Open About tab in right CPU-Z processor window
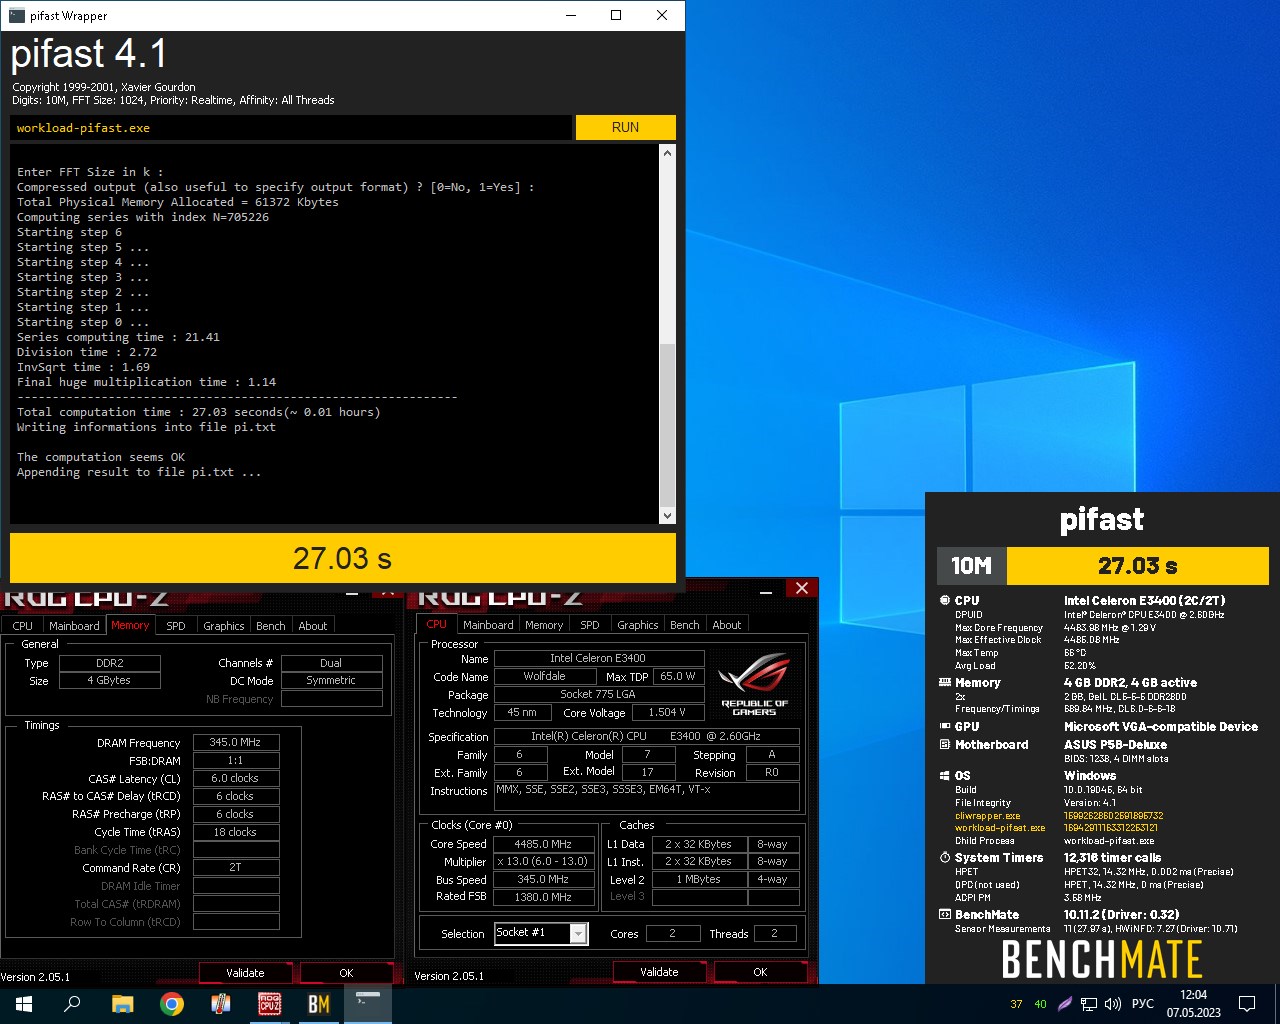 727,625
